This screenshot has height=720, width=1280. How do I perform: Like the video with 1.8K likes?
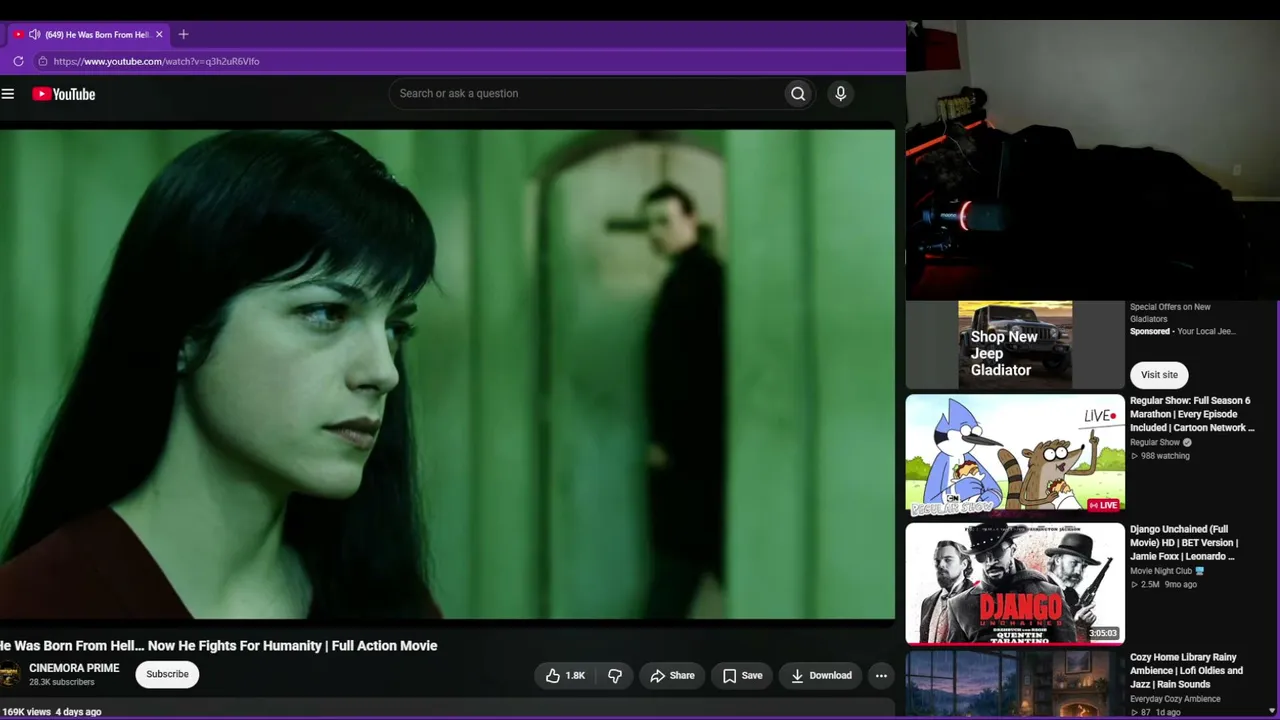565,676
